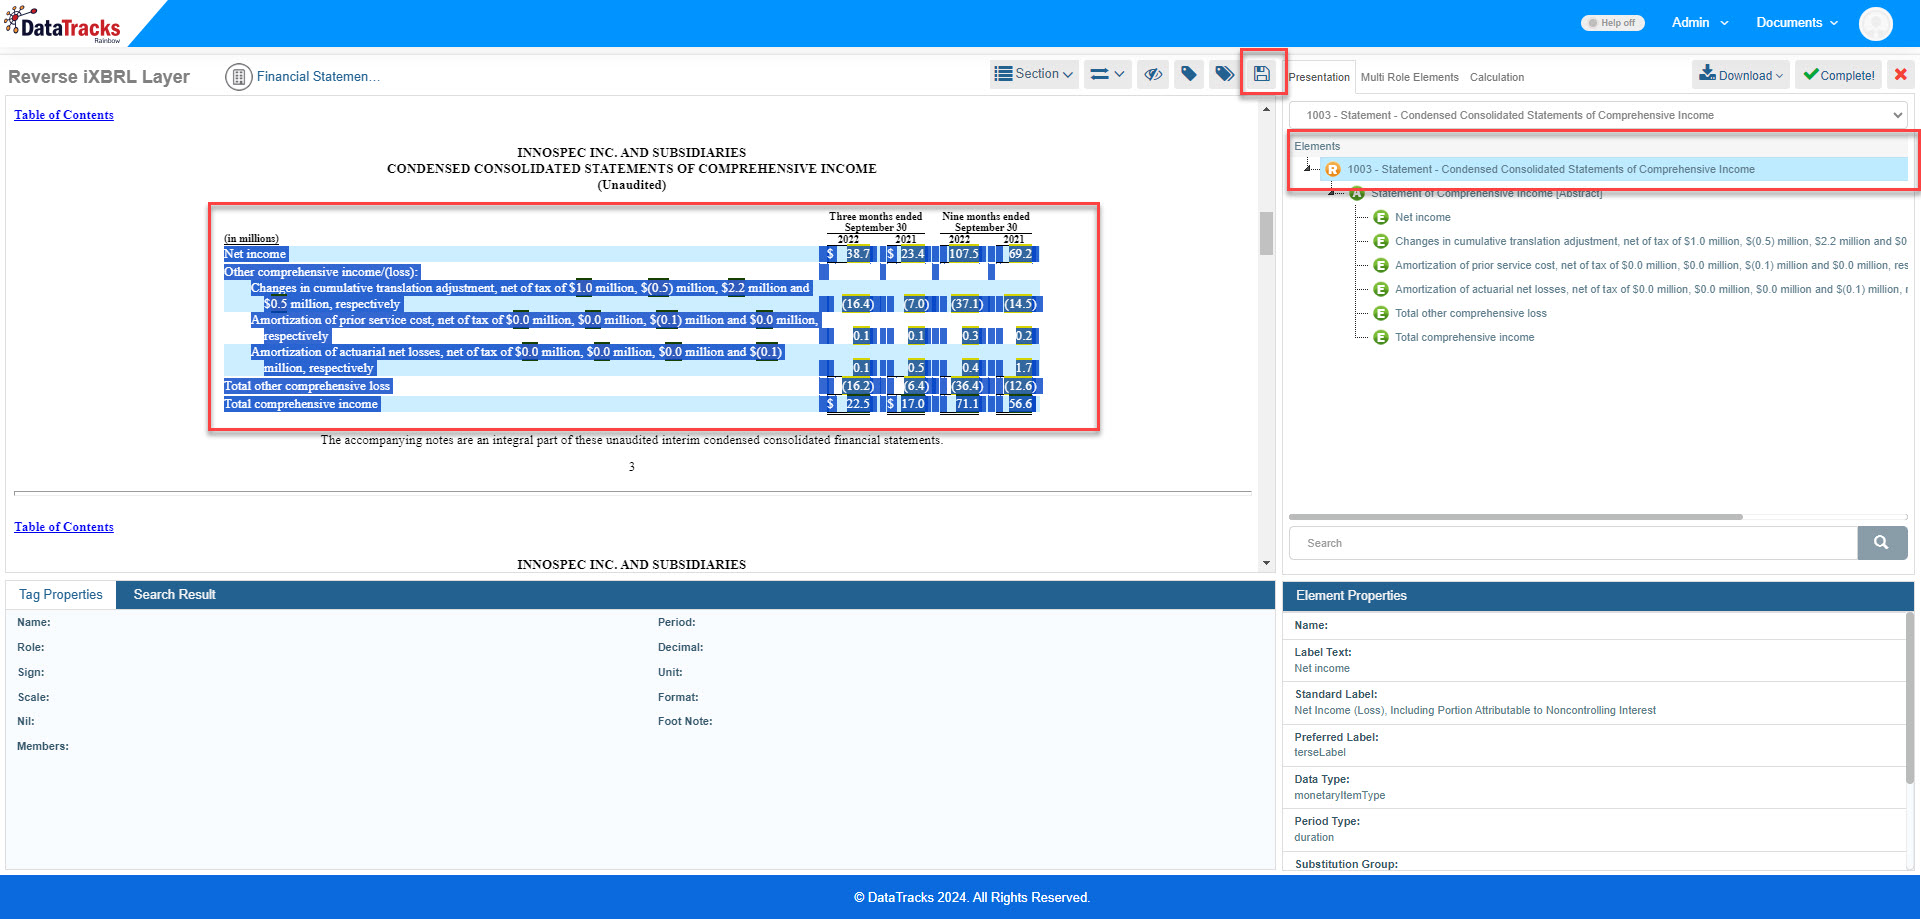The image size is (1921, 919).
Task: Click the green A abstract element icon
Action: (x=1357, y=193)
